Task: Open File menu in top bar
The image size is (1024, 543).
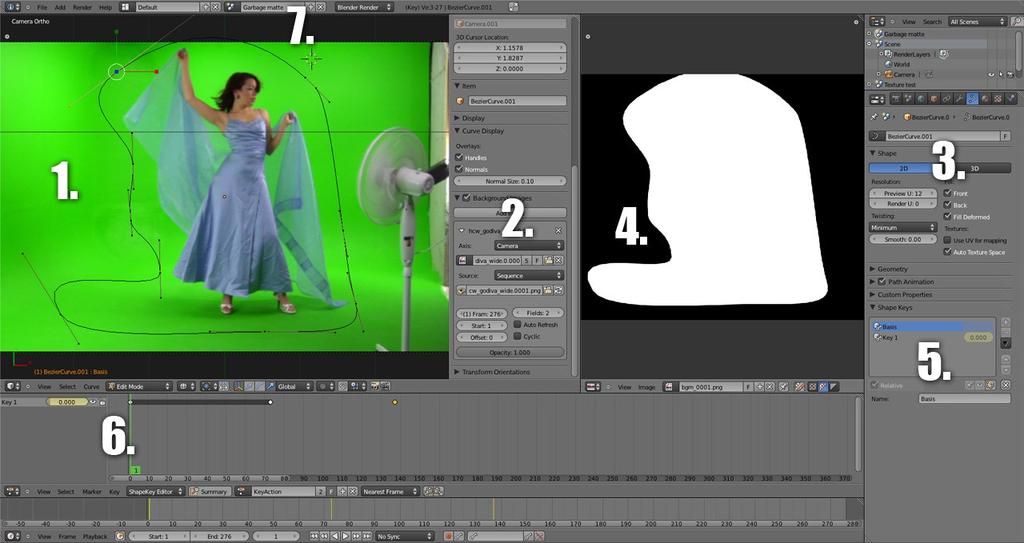Action: coord(42,7)
